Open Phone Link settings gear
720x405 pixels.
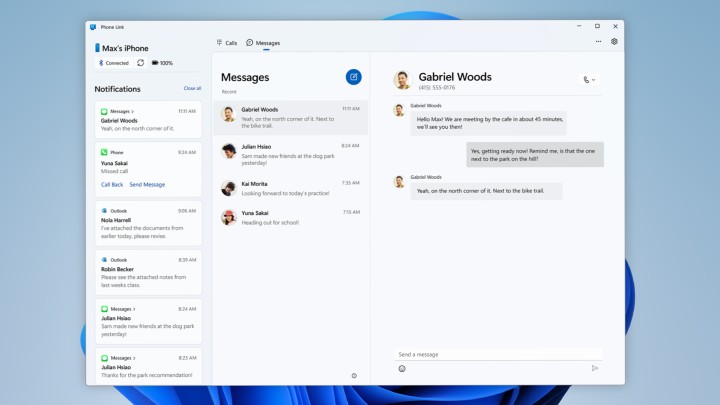(614, 42)
